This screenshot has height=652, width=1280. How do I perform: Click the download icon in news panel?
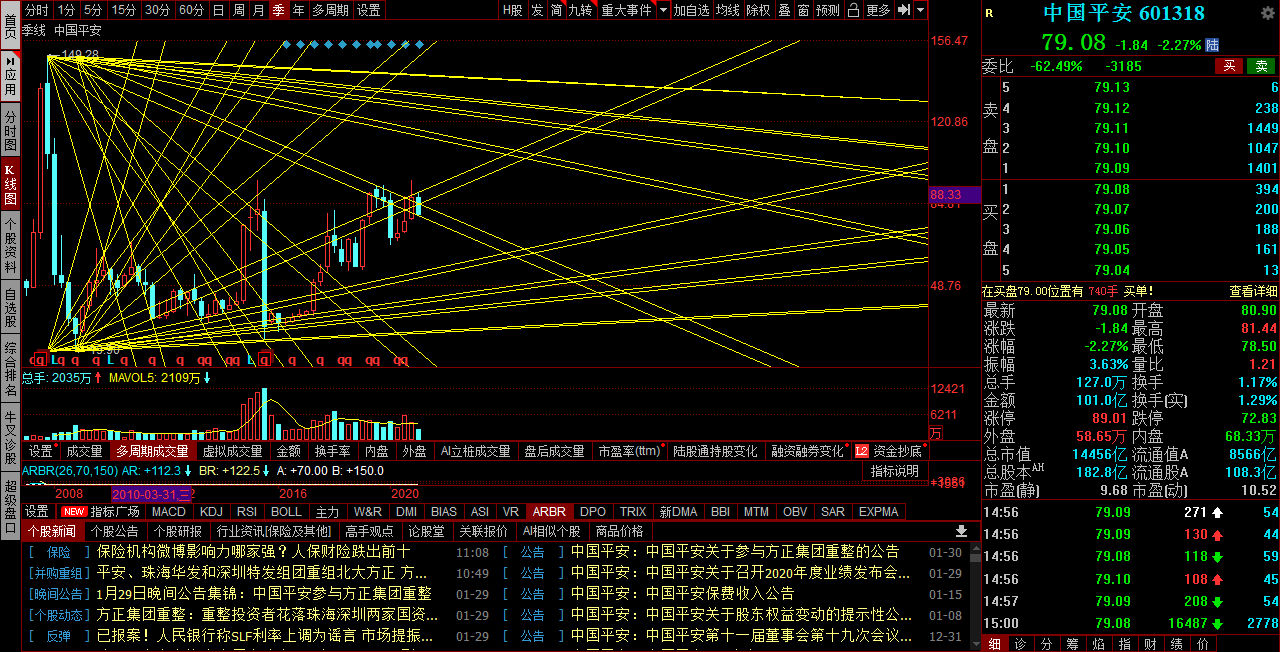pyautogui.click(x=962, y=531)
